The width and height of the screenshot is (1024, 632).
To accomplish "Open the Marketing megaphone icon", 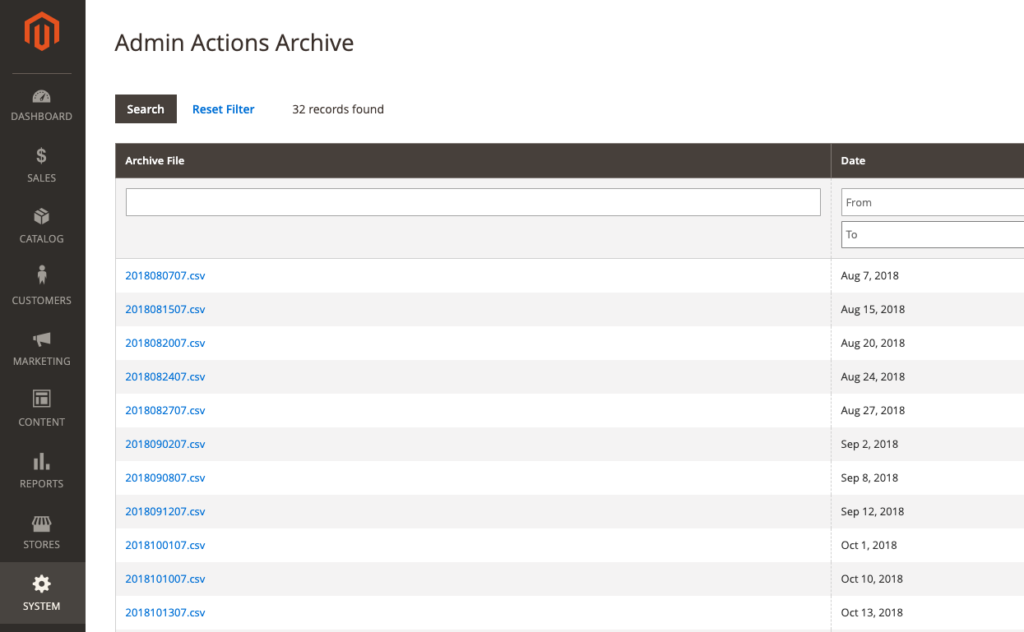I will coord(42,339).
